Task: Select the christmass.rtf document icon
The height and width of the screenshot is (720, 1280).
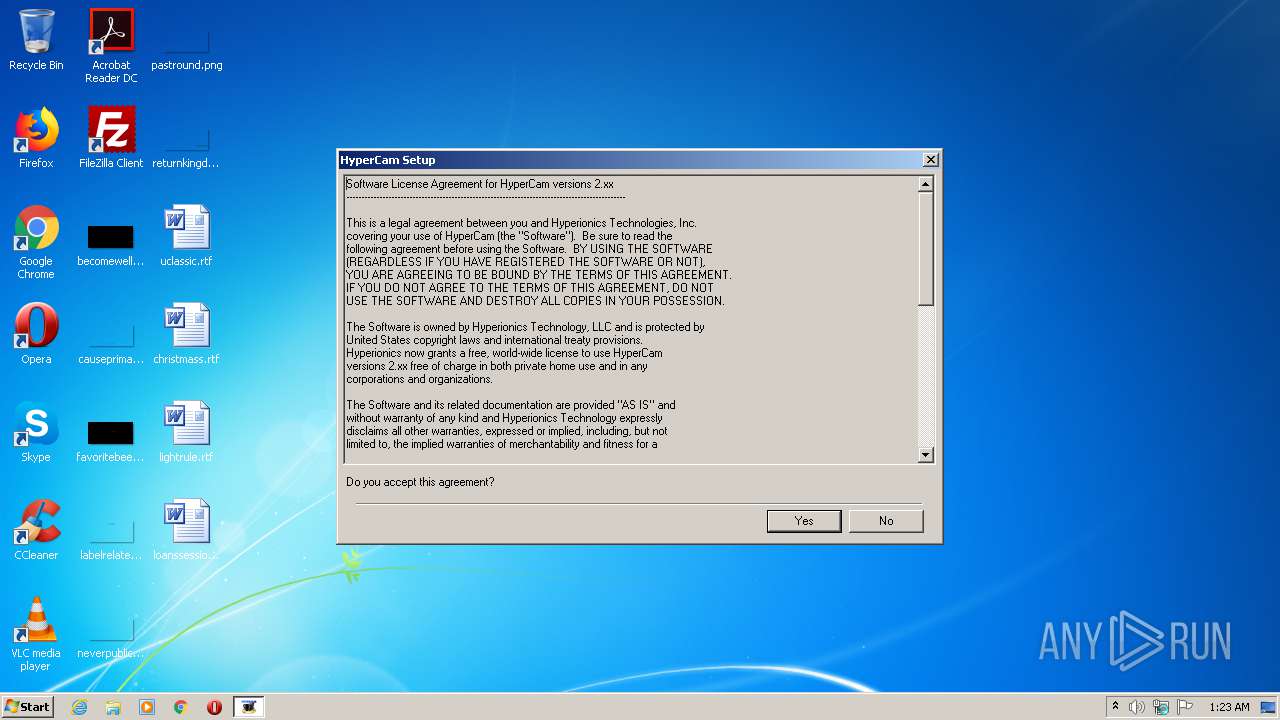Action: [186, 334]
